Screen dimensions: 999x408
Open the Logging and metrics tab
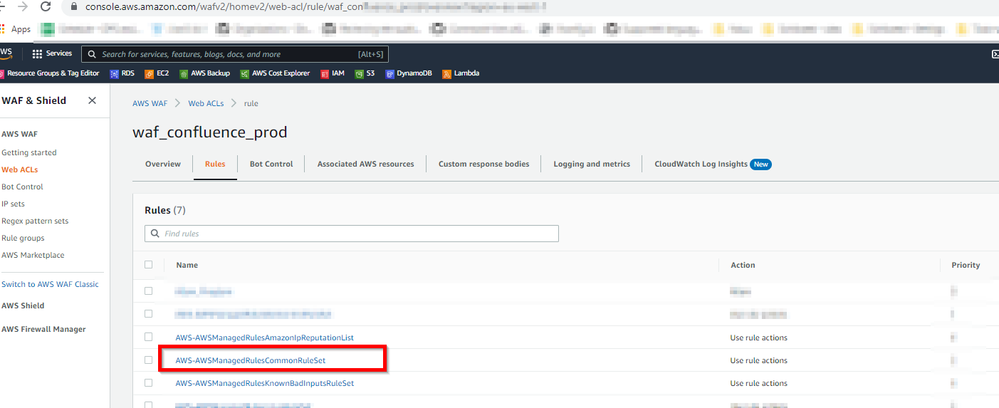(x=592, y=164)
